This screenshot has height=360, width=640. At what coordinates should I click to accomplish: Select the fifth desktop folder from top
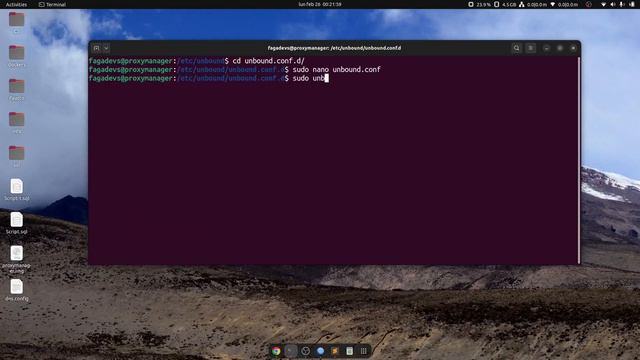pyautogui.click(x=16, y=156)
